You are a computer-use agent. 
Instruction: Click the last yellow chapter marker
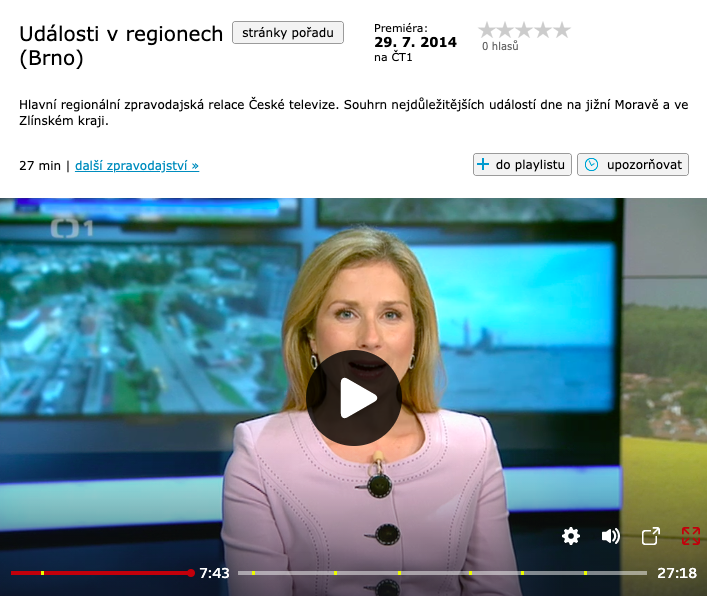click(585, 573)
